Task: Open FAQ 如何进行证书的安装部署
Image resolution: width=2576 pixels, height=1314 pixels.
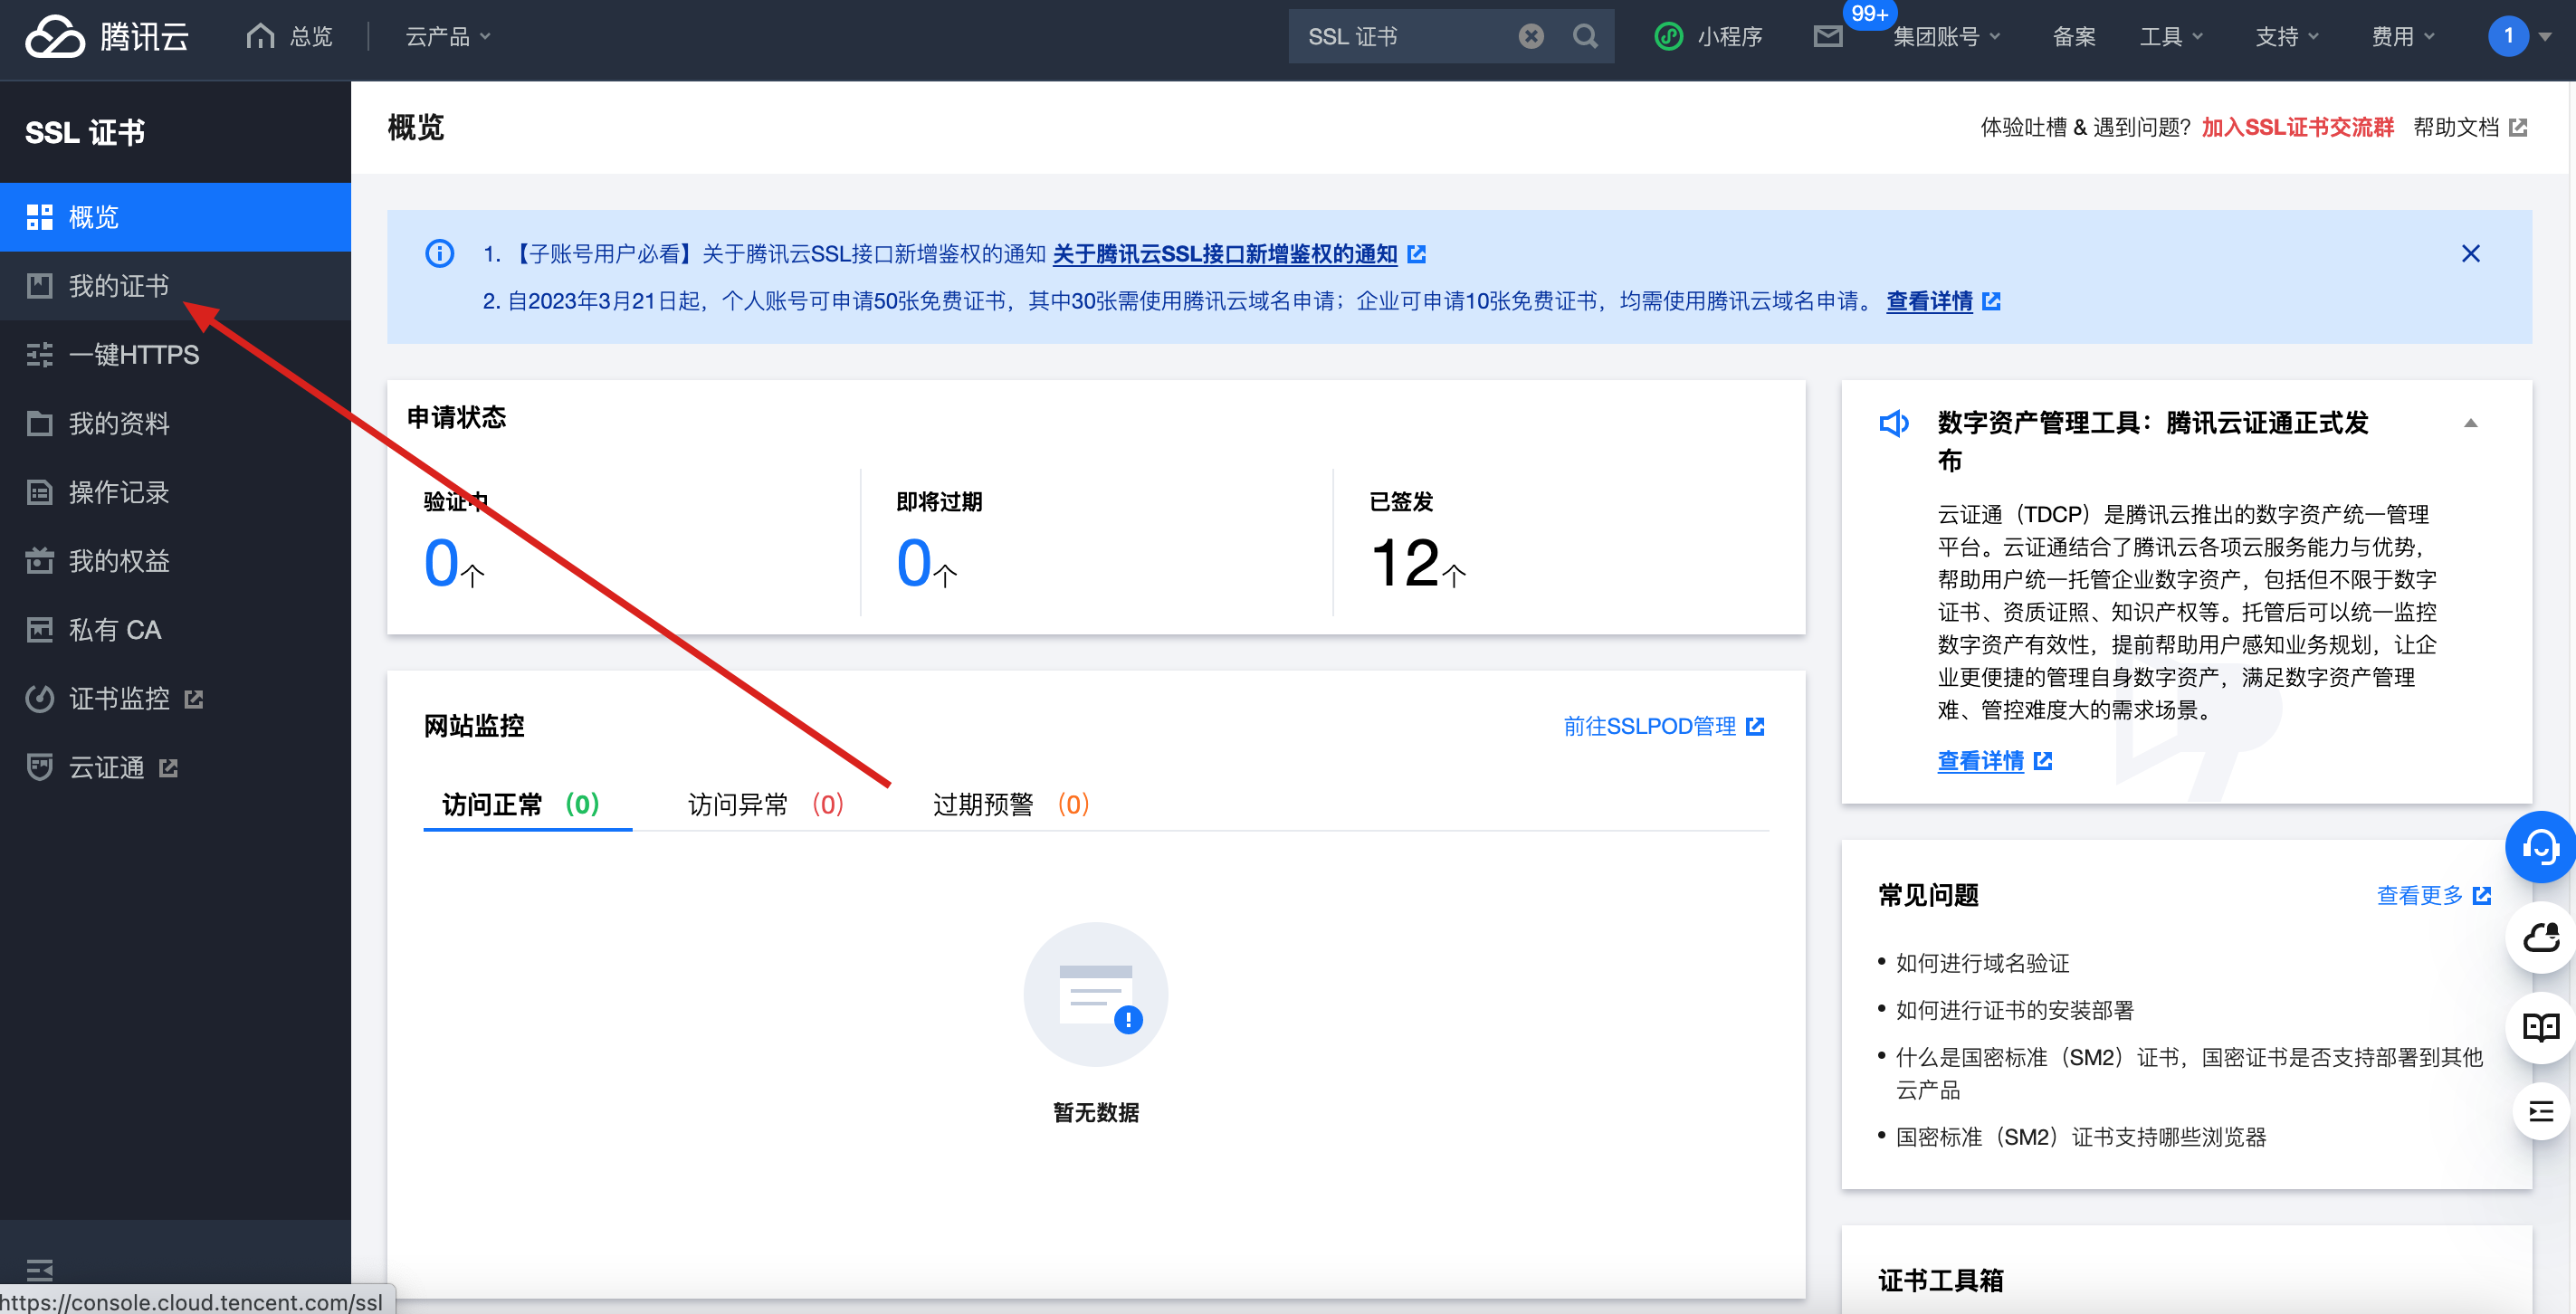Action: pos(2014,1010)
